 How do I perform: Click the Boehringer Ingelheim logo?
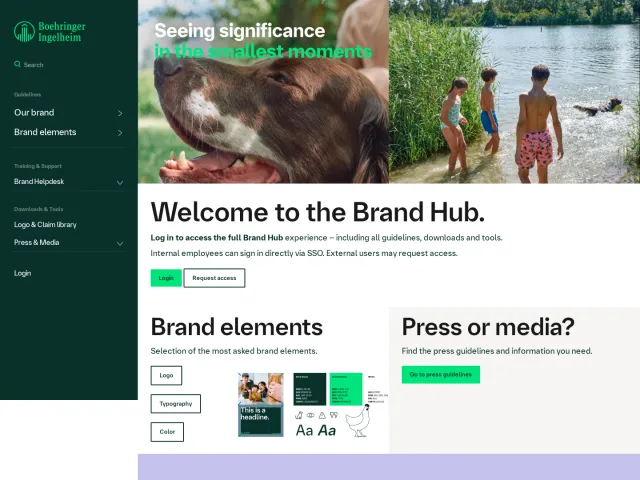(50, 32)
